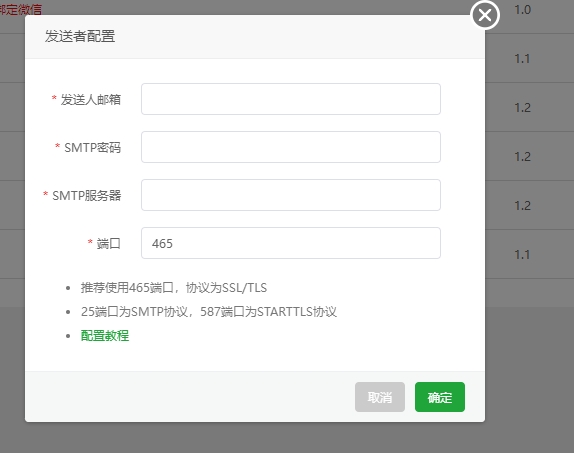Click the SMTP密码 field label
This screenshot has height=453, width=574.
coord(93,148)
